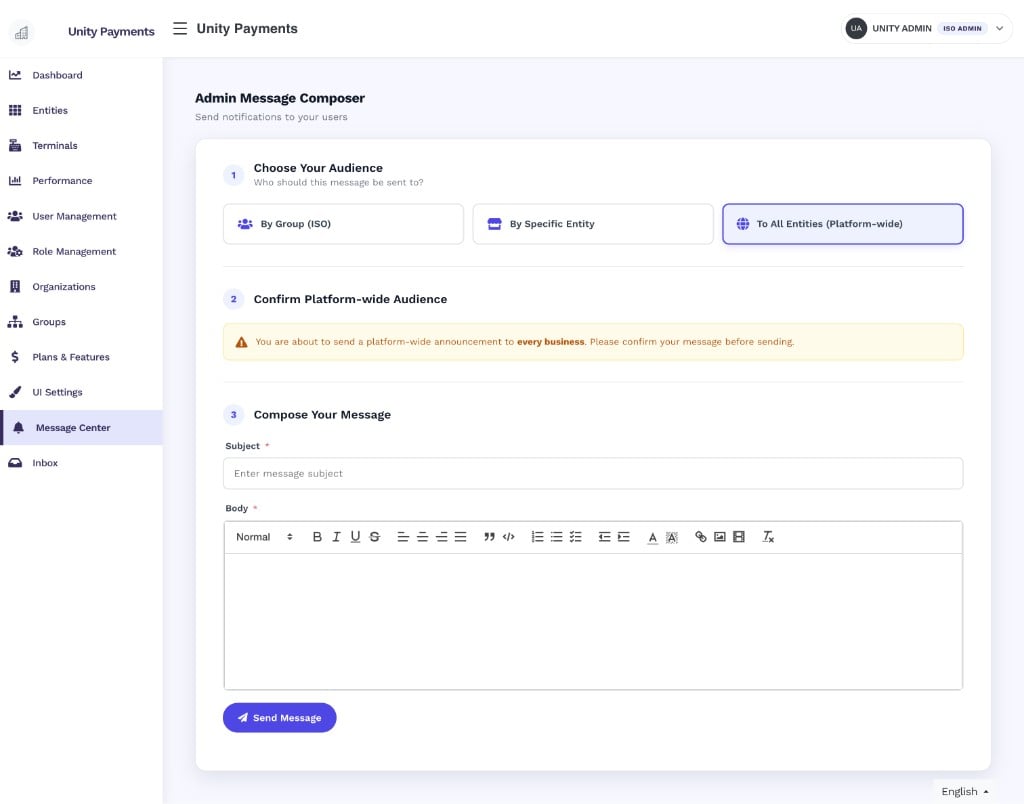Decrease indent (outdent) in the editor
The height and width of the screenshot is (804, 1024).
pyautogui.click(x=604, y=537)
